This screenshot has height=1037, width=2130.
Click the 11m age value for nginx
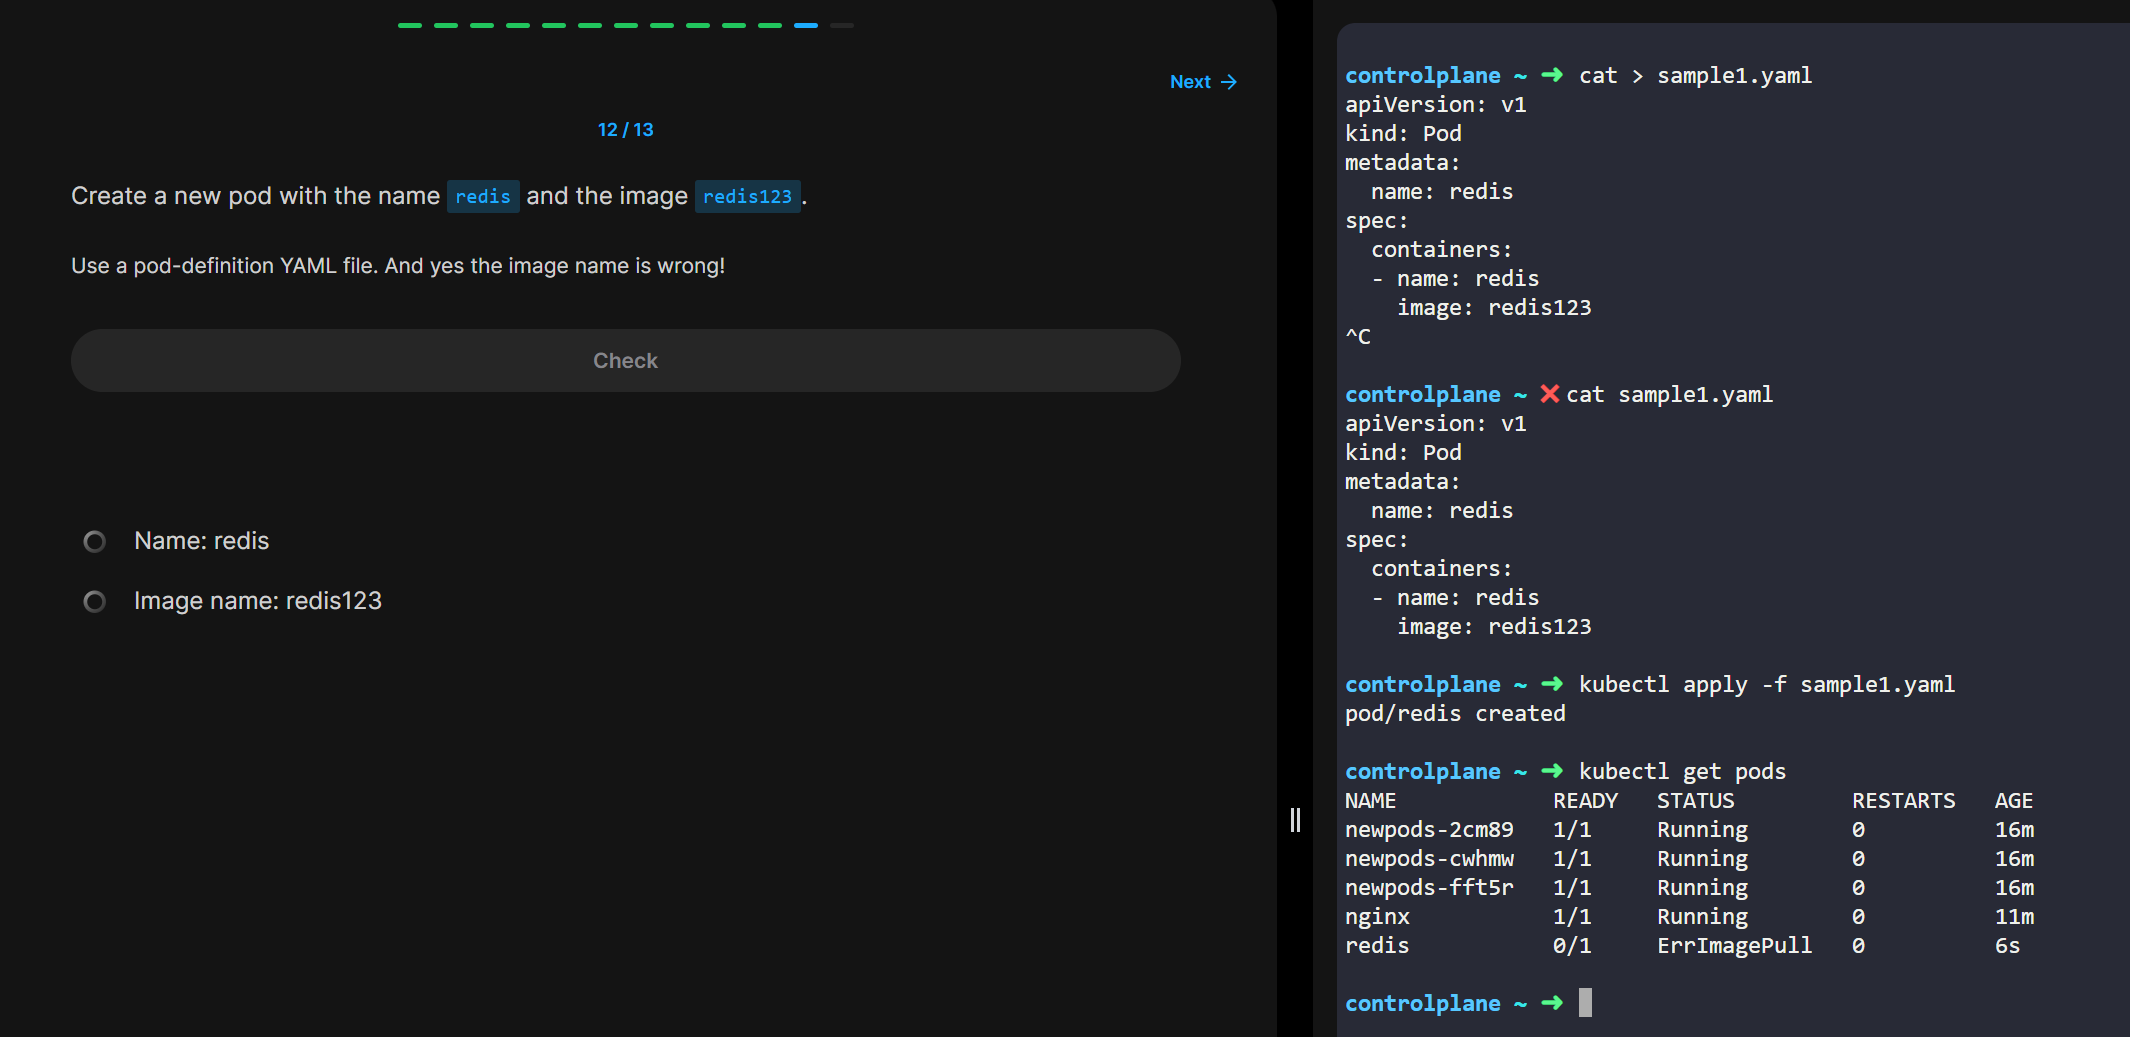[x=2014, y=917]
